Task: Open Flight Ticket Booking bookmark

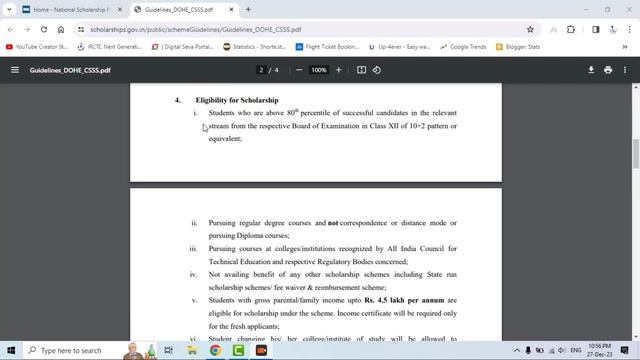Action: [327, 47]
